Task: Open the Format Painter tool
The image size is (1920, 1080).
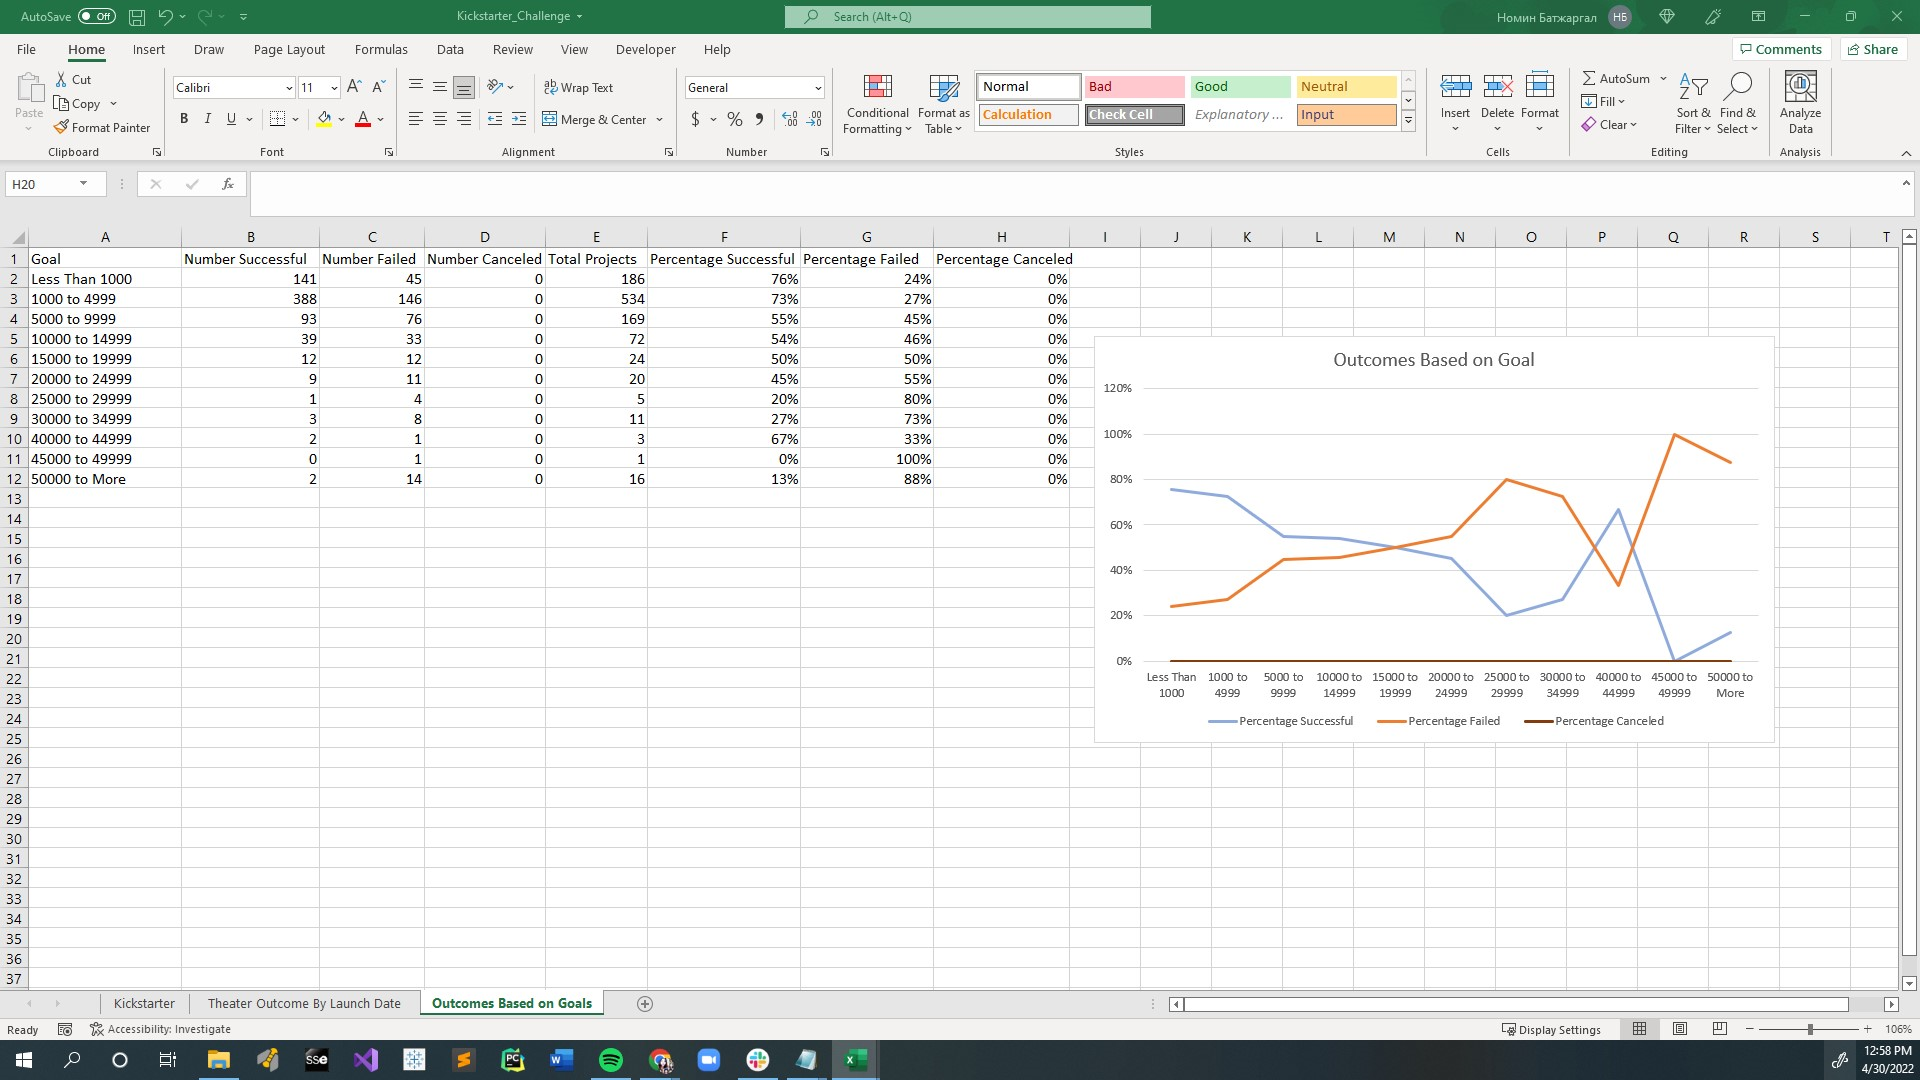Action: tap(103, 127)
